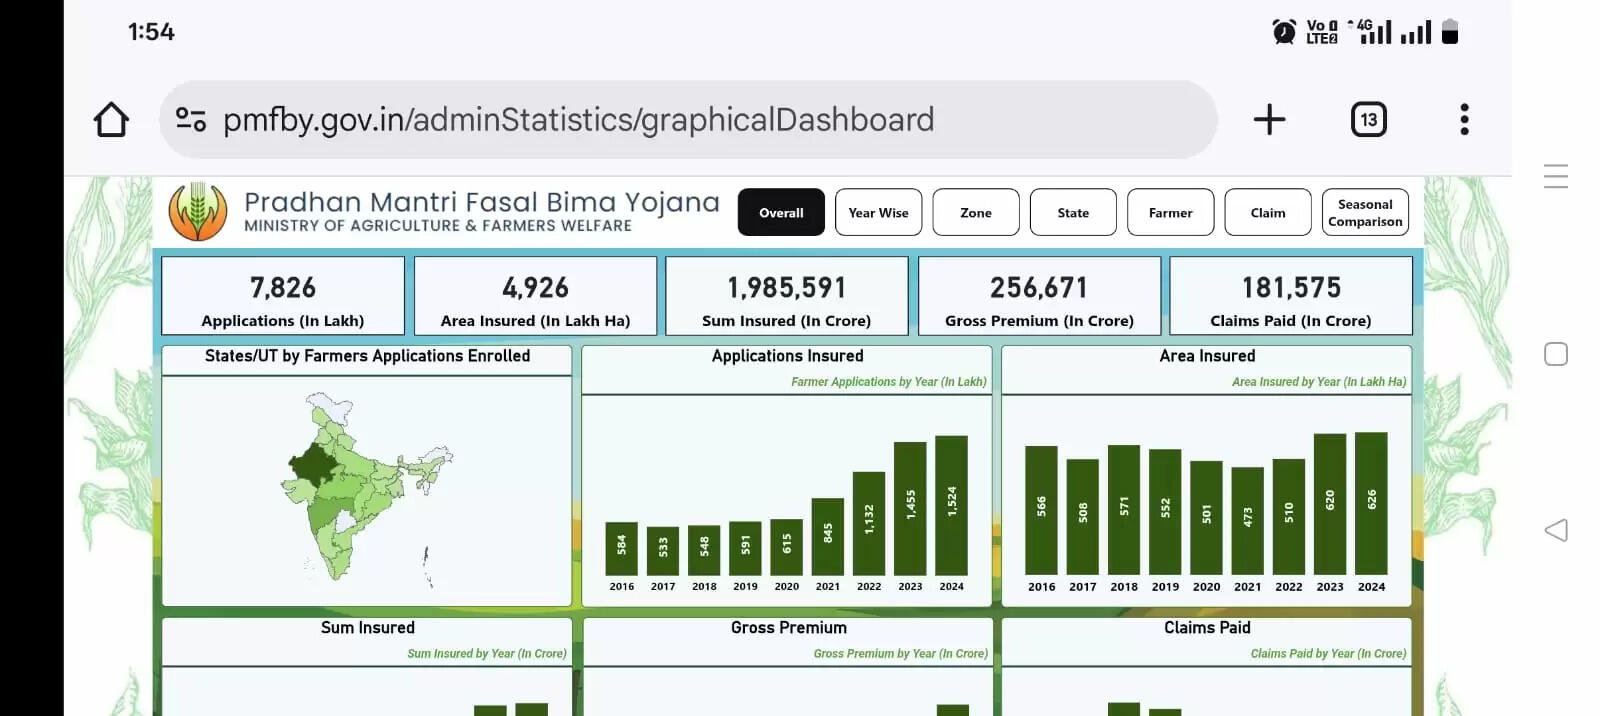Screen dimensions: 1600x716
Task: Focus the URL address bar
Action: [x=688, y=120]
